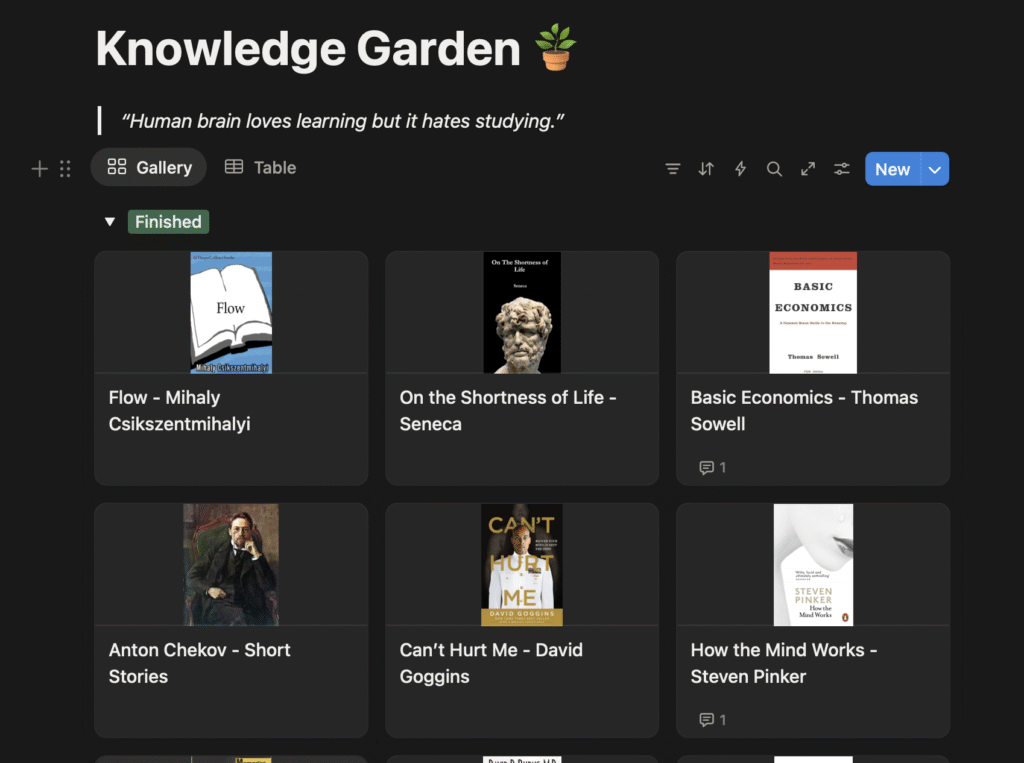Open Can't Hurt Me cover thumbnail

521,564
